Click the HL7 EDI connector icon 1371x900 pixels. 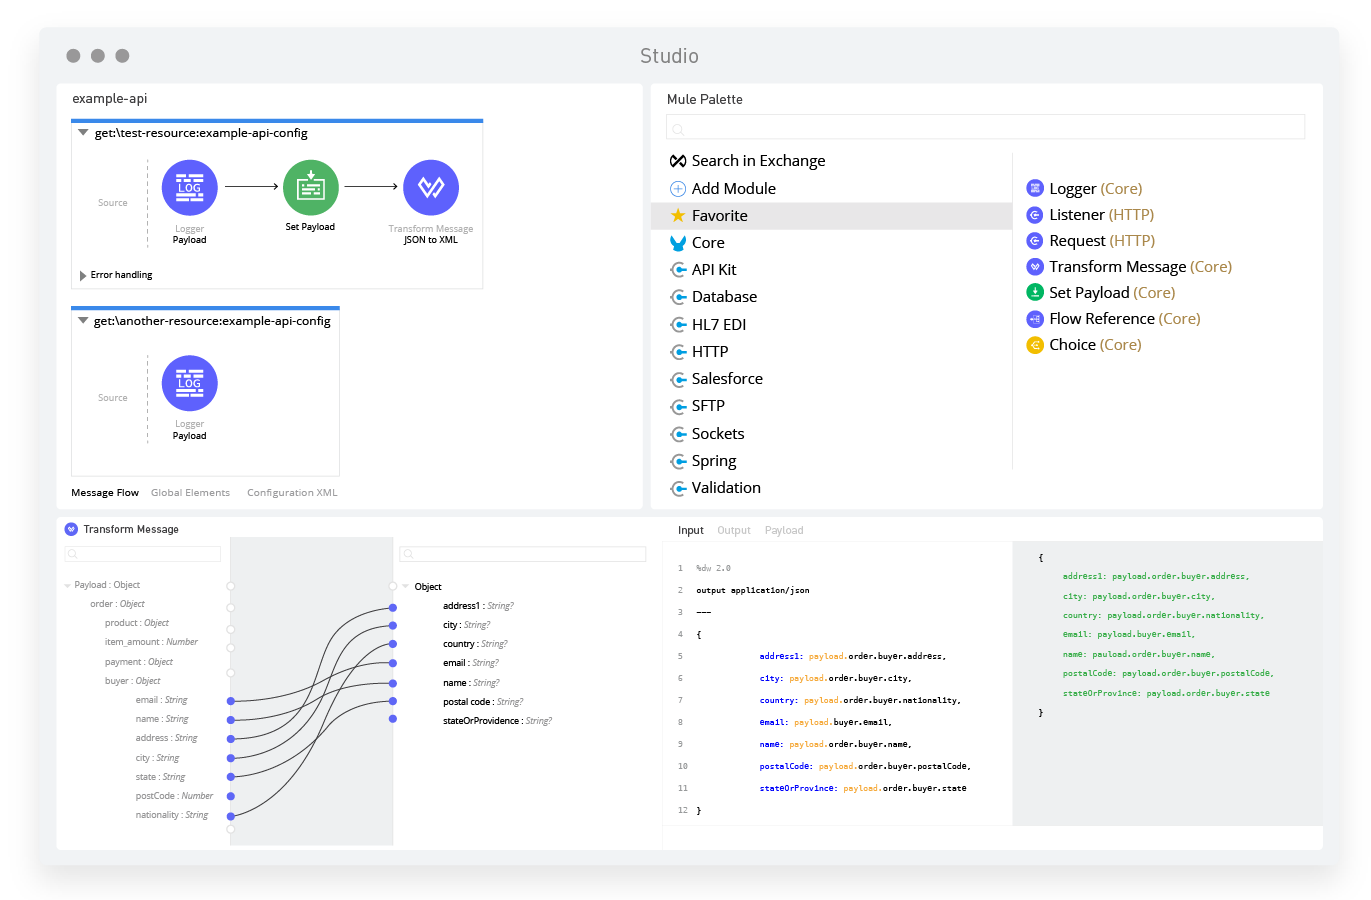[678, 325]
